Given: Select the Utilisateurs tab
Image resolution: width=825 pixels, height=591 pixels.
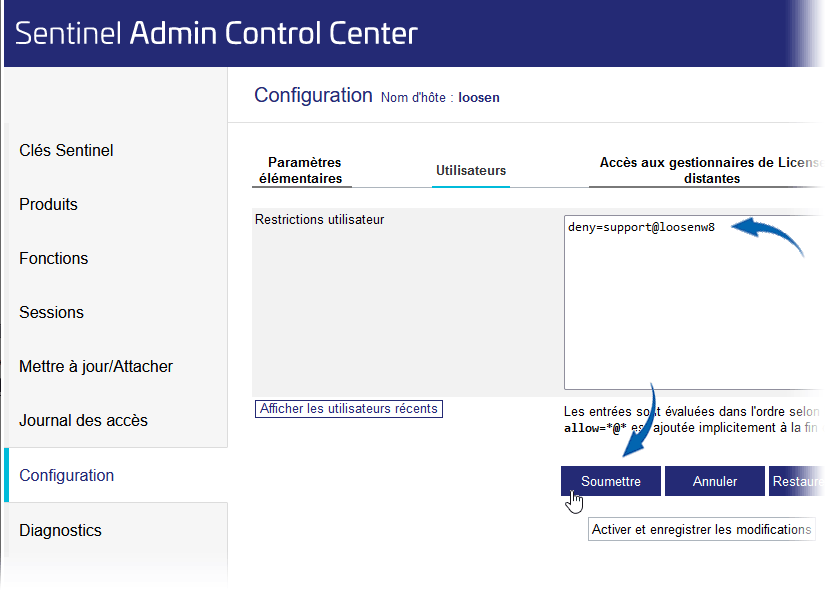Looking at the screenshot, I should pyautogui.click(x=471, y=171).
